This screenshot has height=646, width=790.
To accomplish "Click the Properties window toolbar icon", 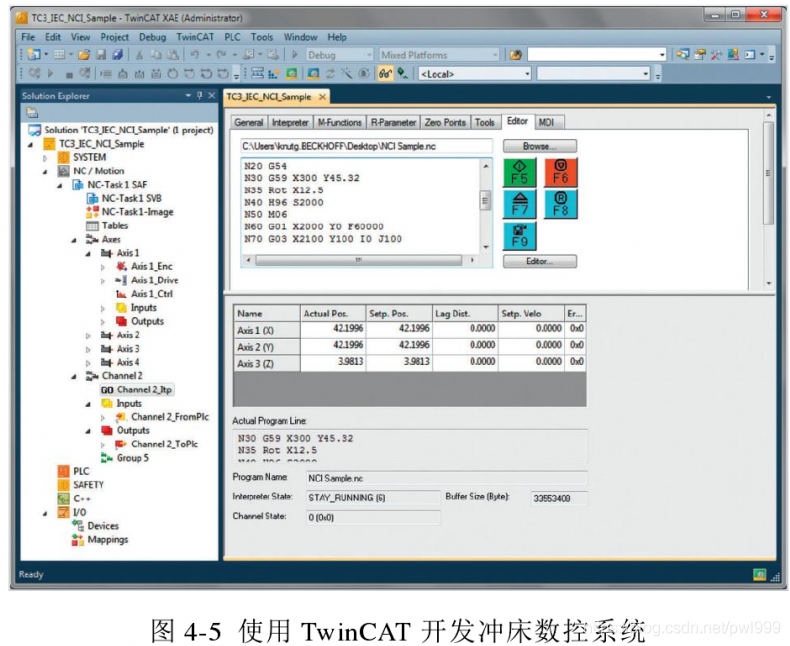I will (700, 54).
